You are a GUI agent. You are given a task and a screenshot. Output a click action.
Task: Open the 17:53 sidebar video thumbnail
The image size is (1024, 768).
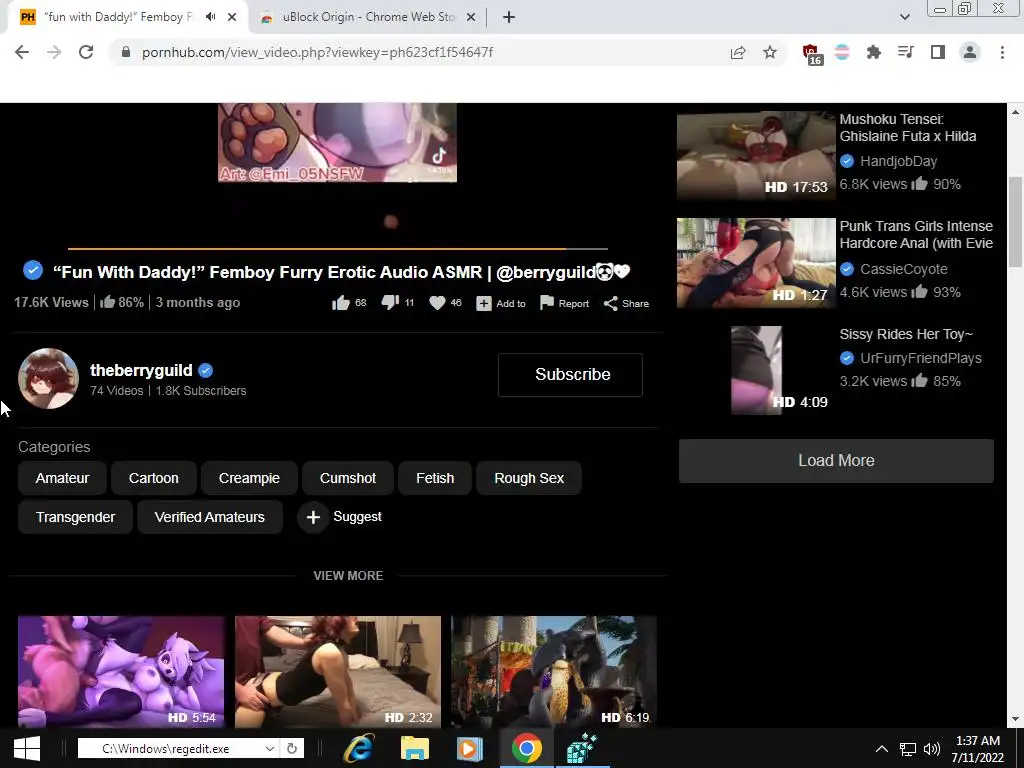[756, 155]
